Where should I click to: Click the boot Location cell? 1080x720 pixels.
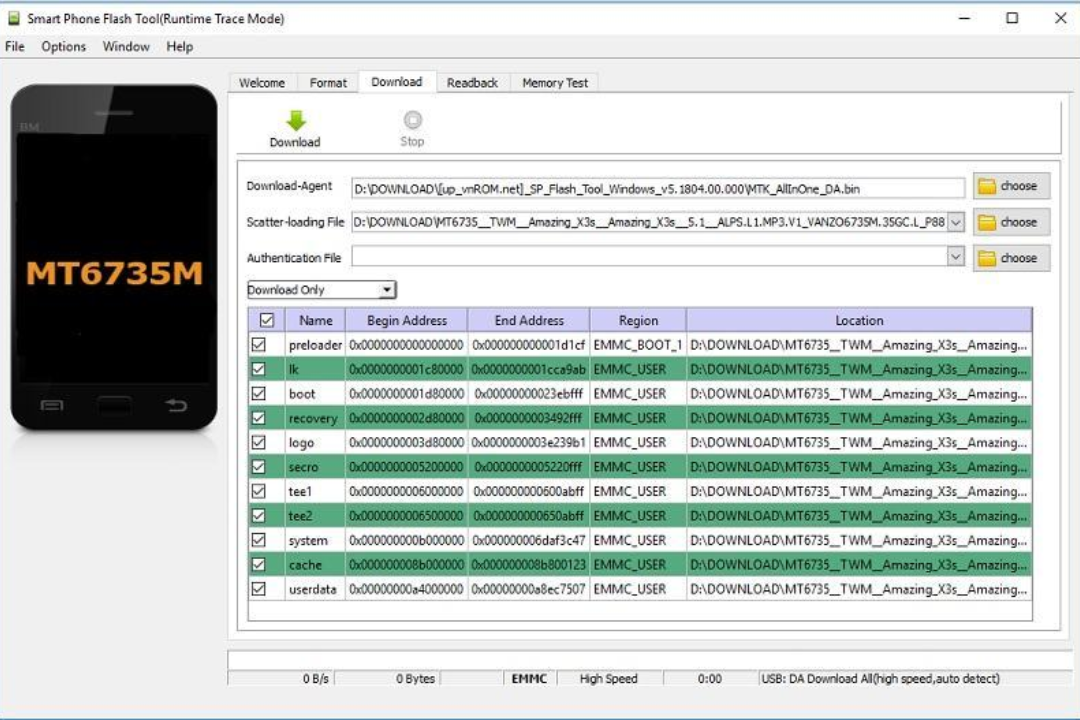(859, 393)
